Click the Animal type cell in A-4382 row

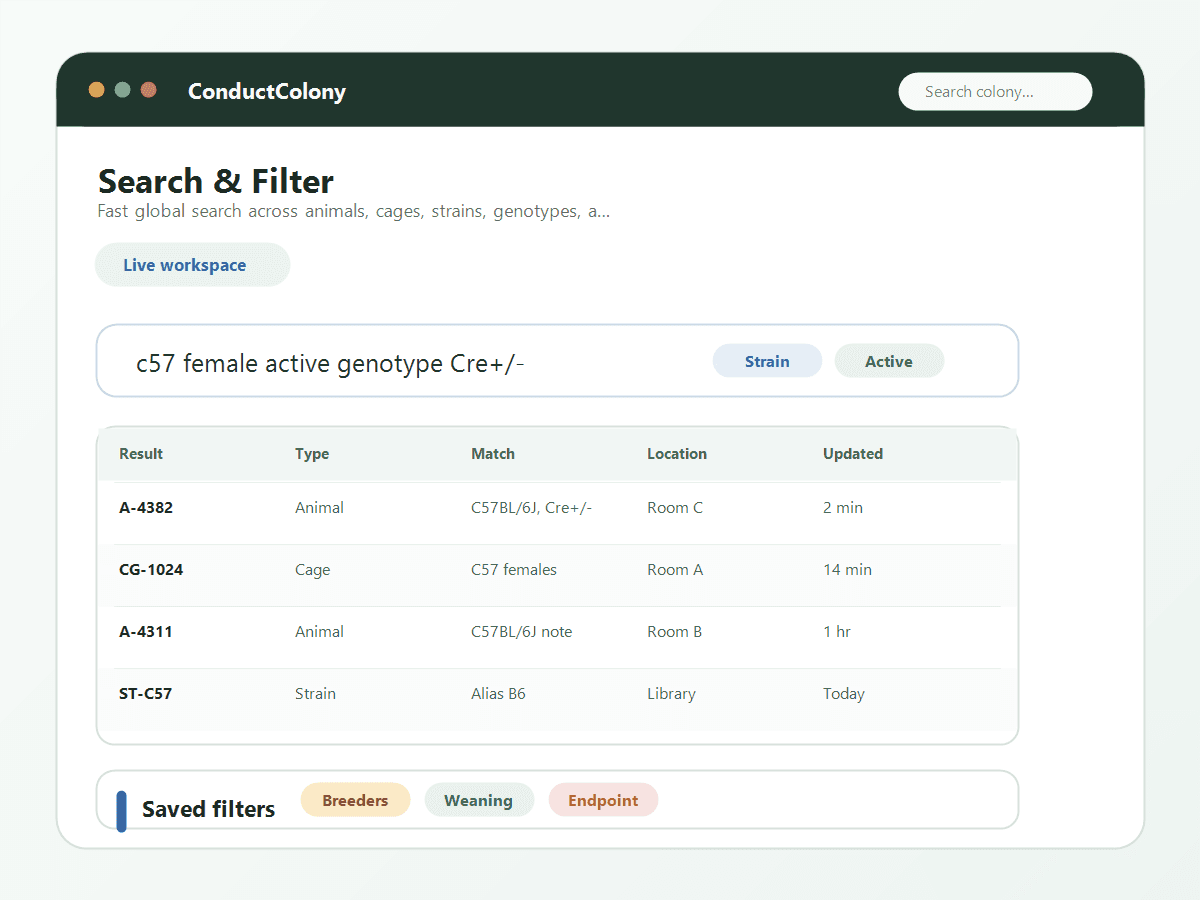(319, 507)
